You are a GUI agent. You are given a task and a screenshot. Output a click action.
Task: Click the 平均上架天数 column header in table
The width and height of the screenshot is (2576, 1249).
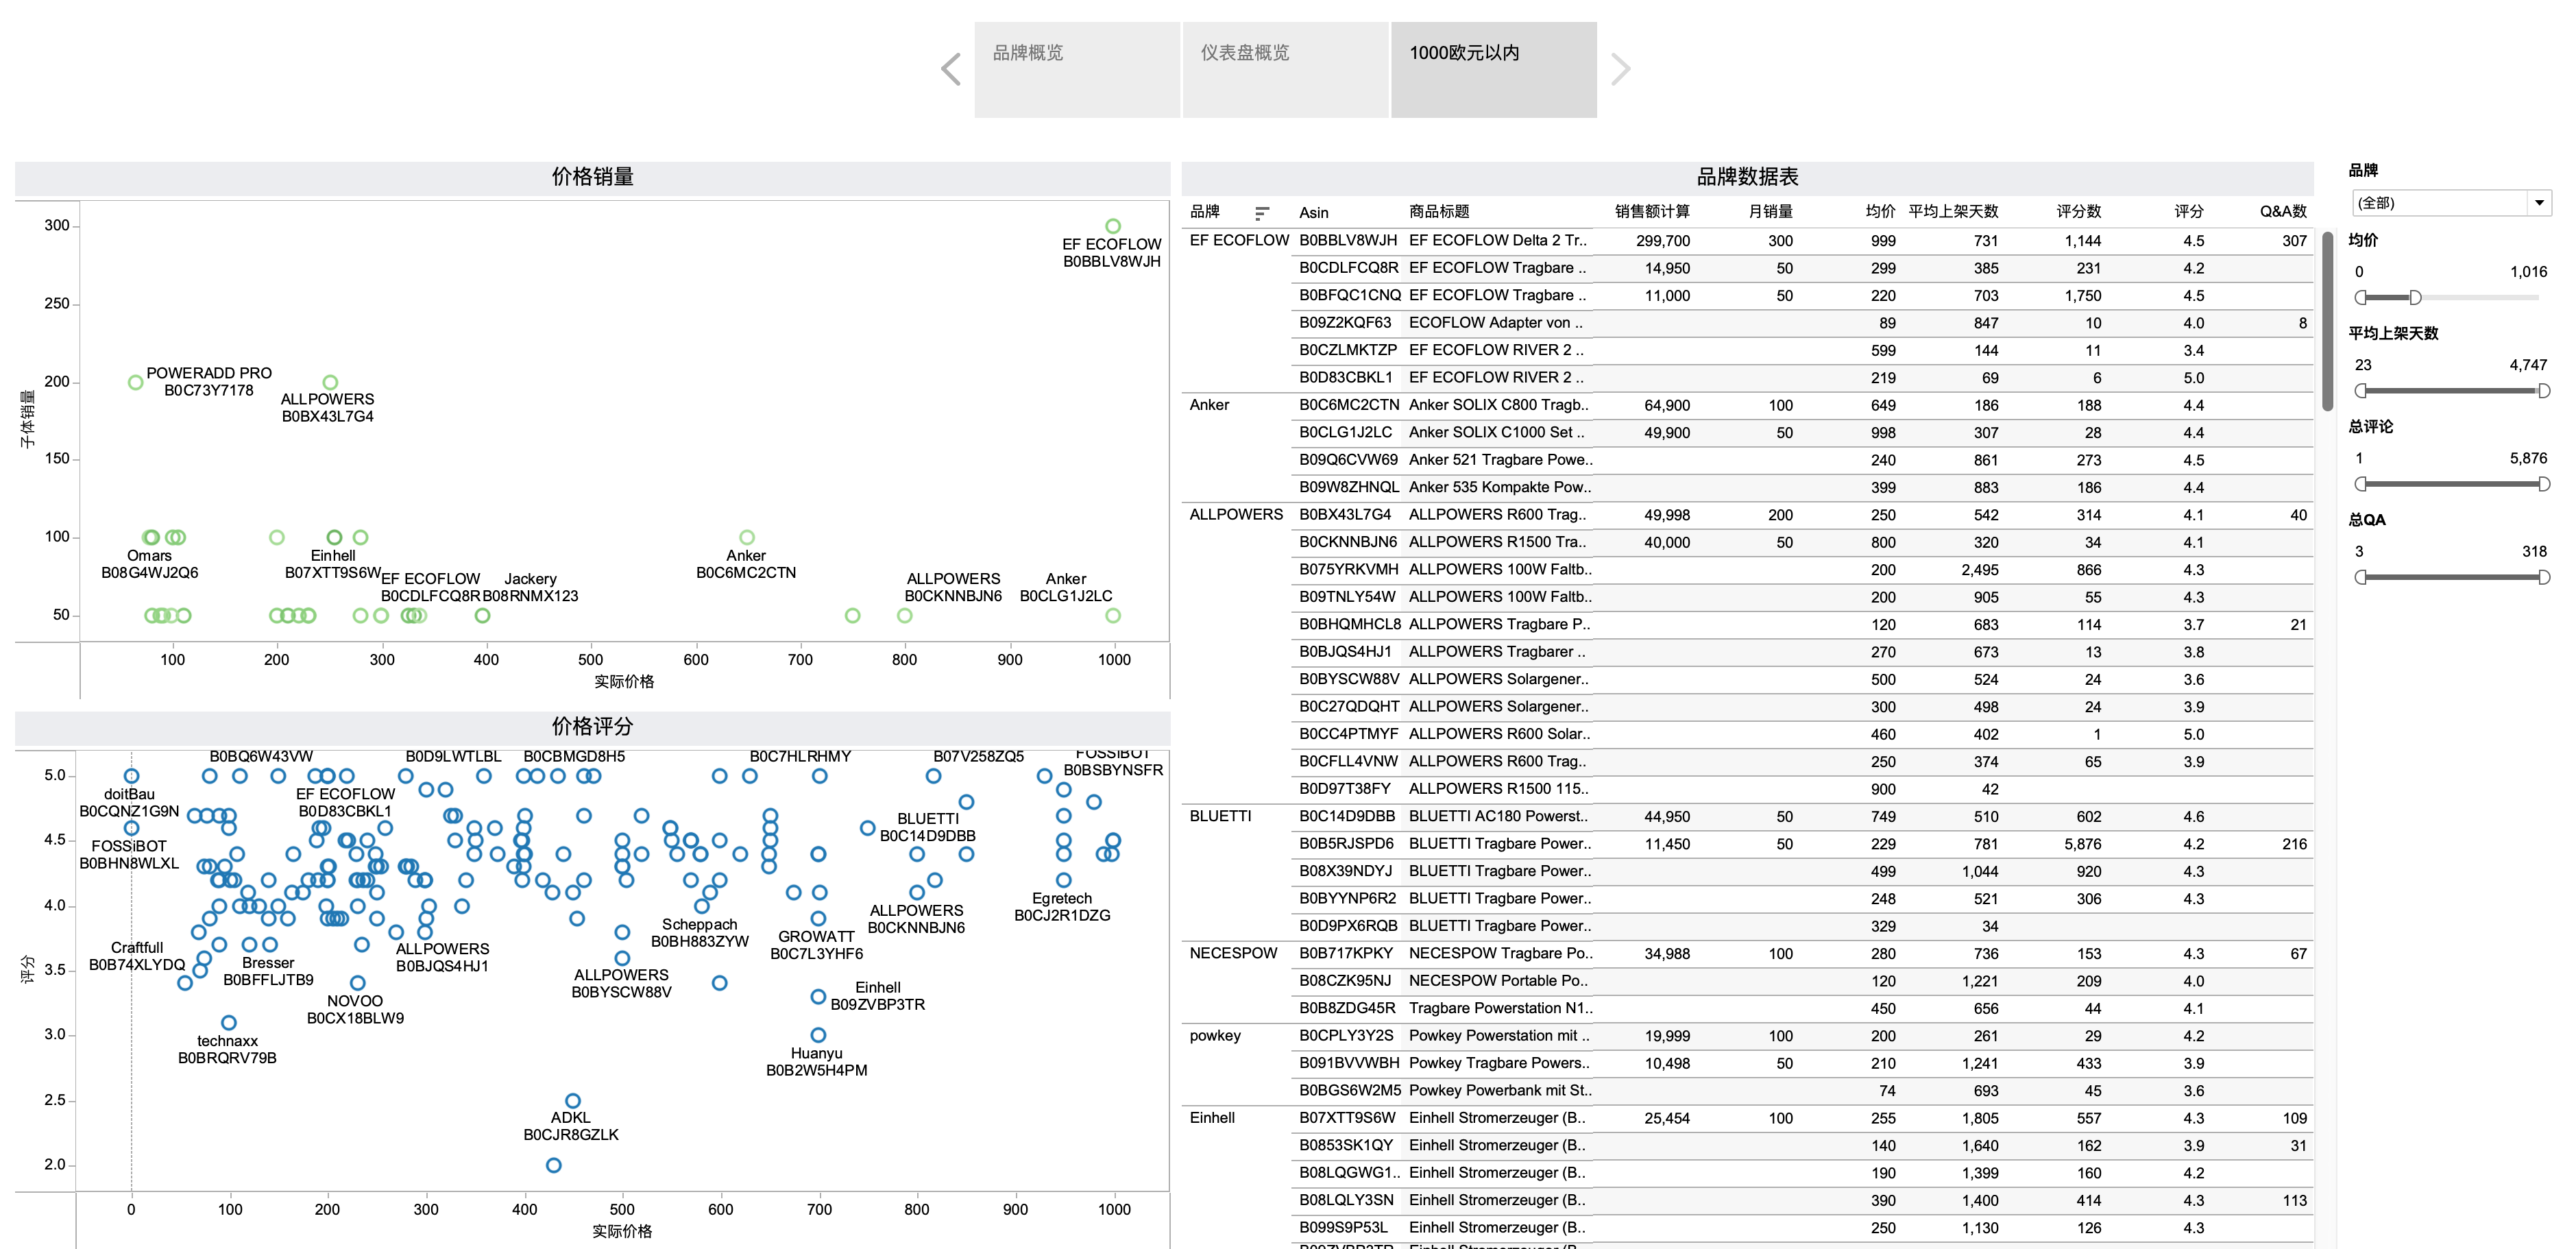[1953, 211]
